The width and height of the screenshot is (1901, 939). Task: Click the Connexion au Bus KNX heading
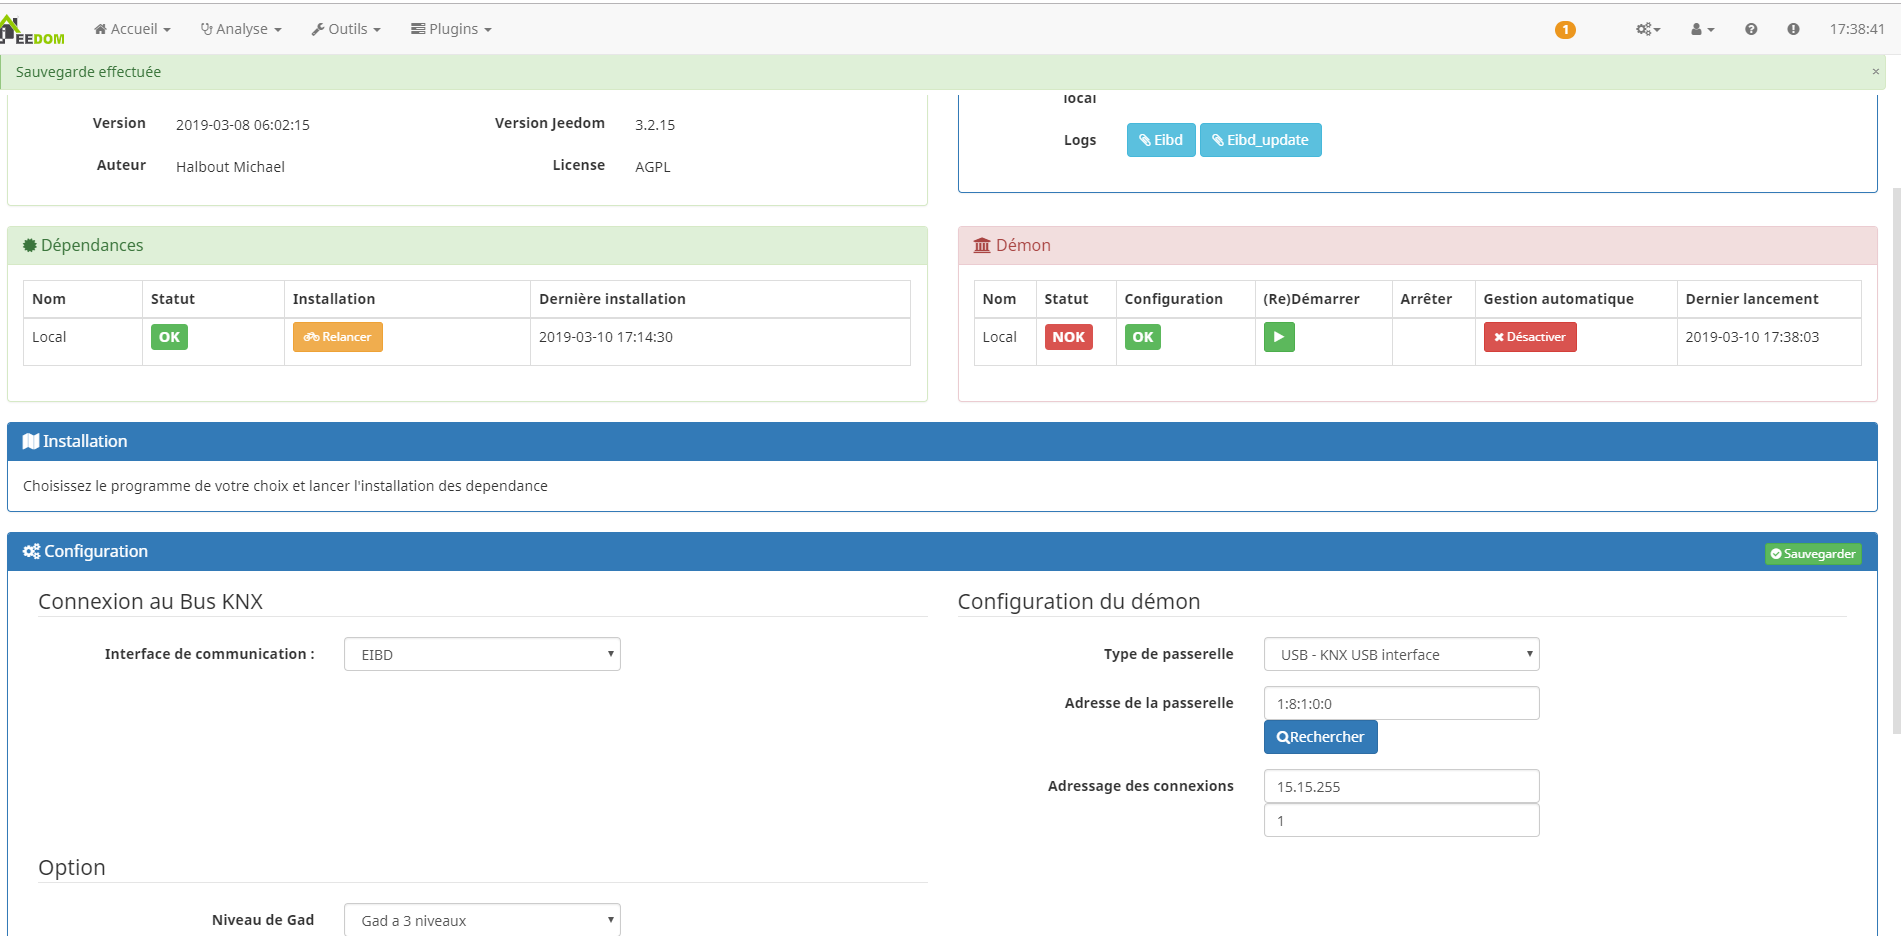point(150,601)
